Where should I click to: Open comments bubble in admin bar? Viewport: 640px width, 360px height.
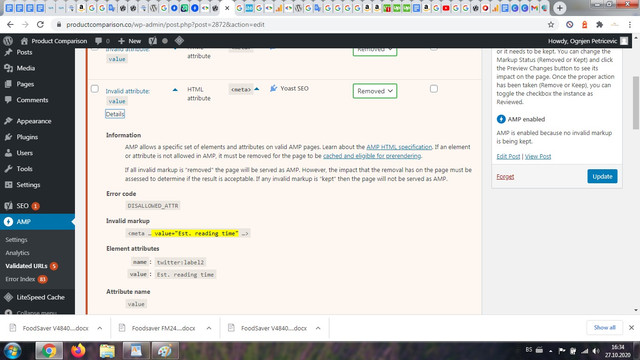(x=102, y=41)
